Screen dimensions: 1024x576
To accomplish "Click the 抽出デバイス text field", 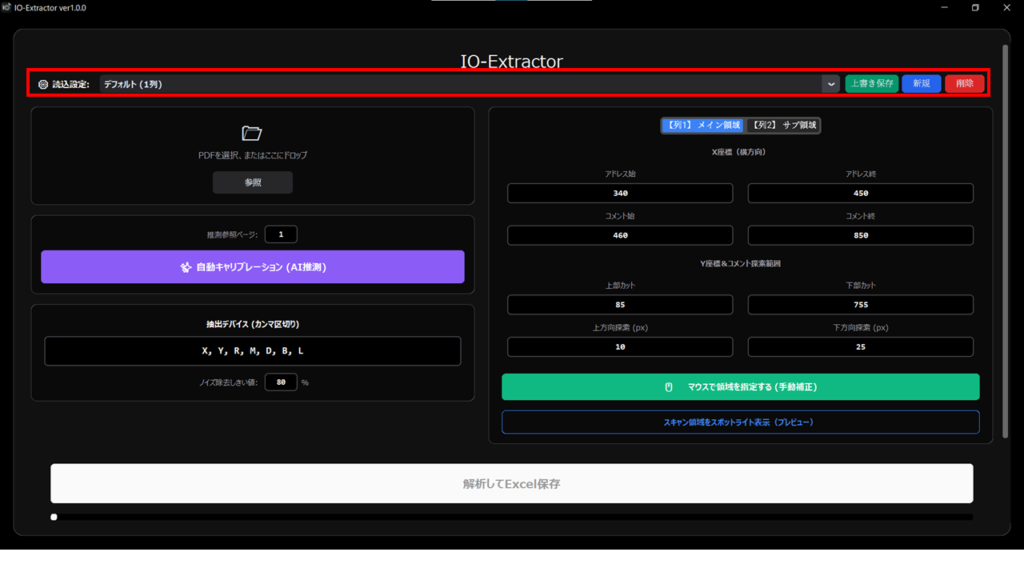I will pyautogui.click(x=253, y=351).
